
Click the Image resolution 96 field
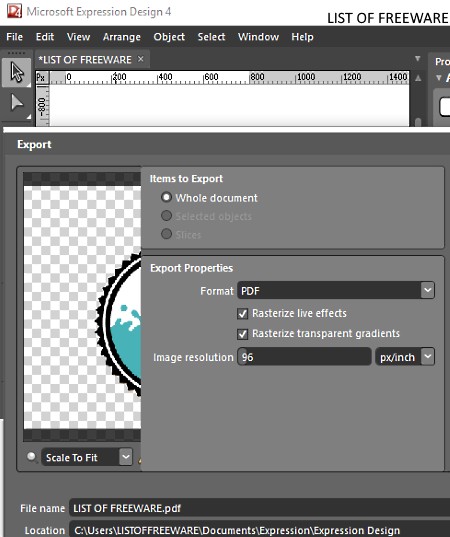pyautogui.click(x=304, y=357)
